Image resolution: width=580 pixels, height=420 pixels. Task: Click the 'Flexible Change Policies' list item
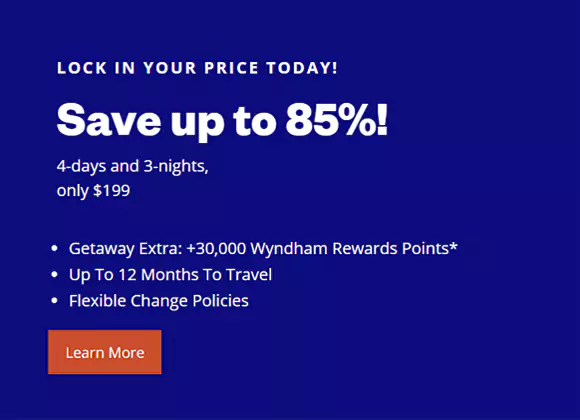[x=159, y=301]
